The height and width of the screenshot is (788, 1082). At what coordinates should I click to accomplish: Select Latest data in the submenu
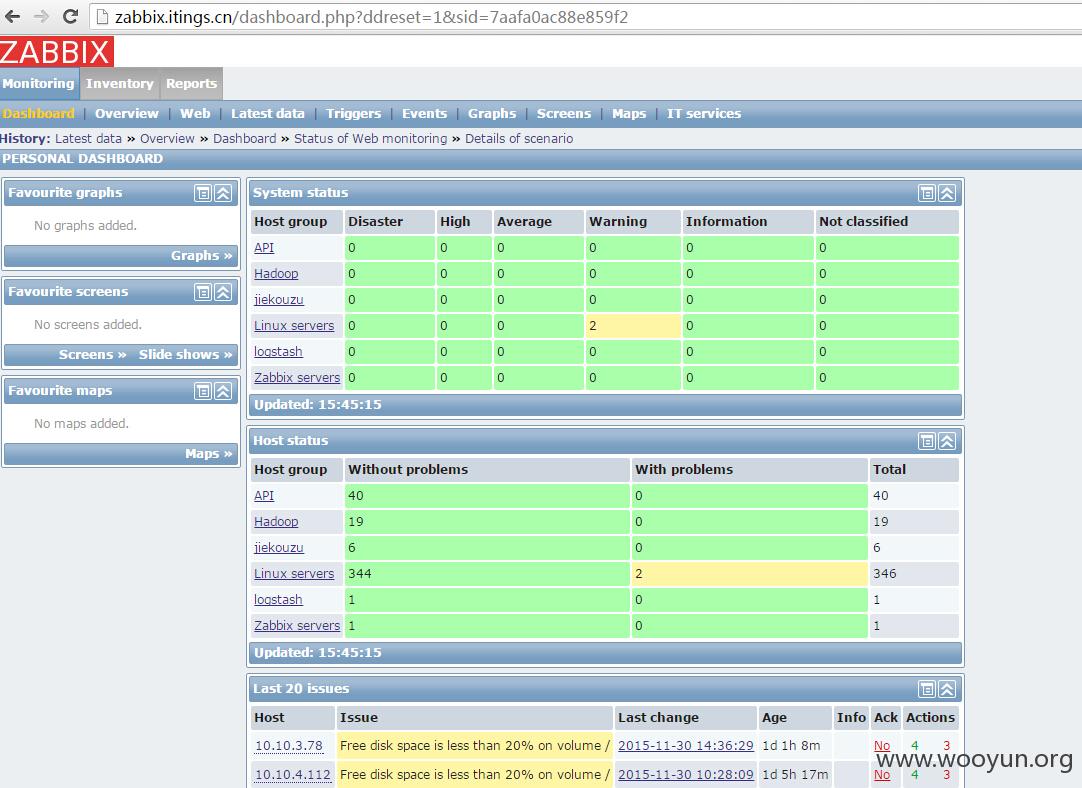pos(268,113)
